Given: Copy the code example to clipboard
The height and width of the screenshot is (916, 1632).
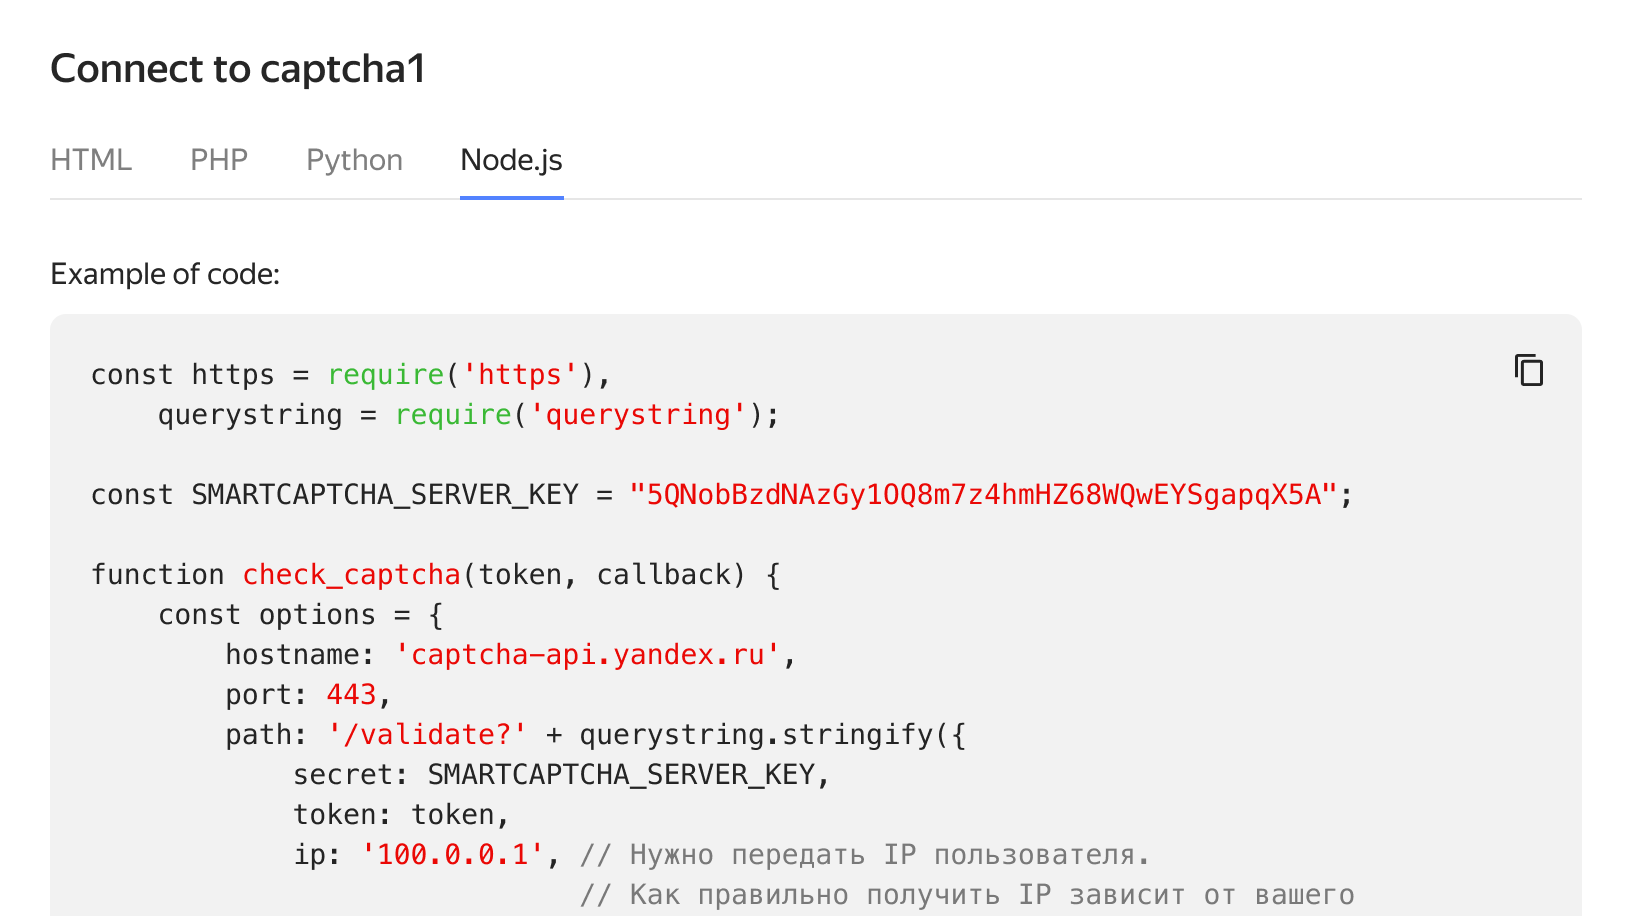Looking at the screenshot, I should coord(1528,370).
